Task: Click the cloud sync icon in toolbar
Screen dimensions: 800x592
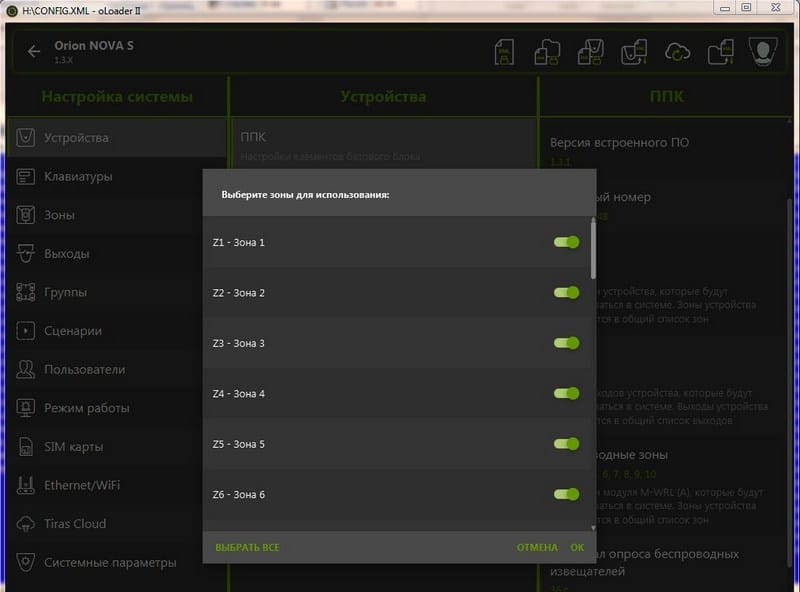Action: (x=678, y=52)
